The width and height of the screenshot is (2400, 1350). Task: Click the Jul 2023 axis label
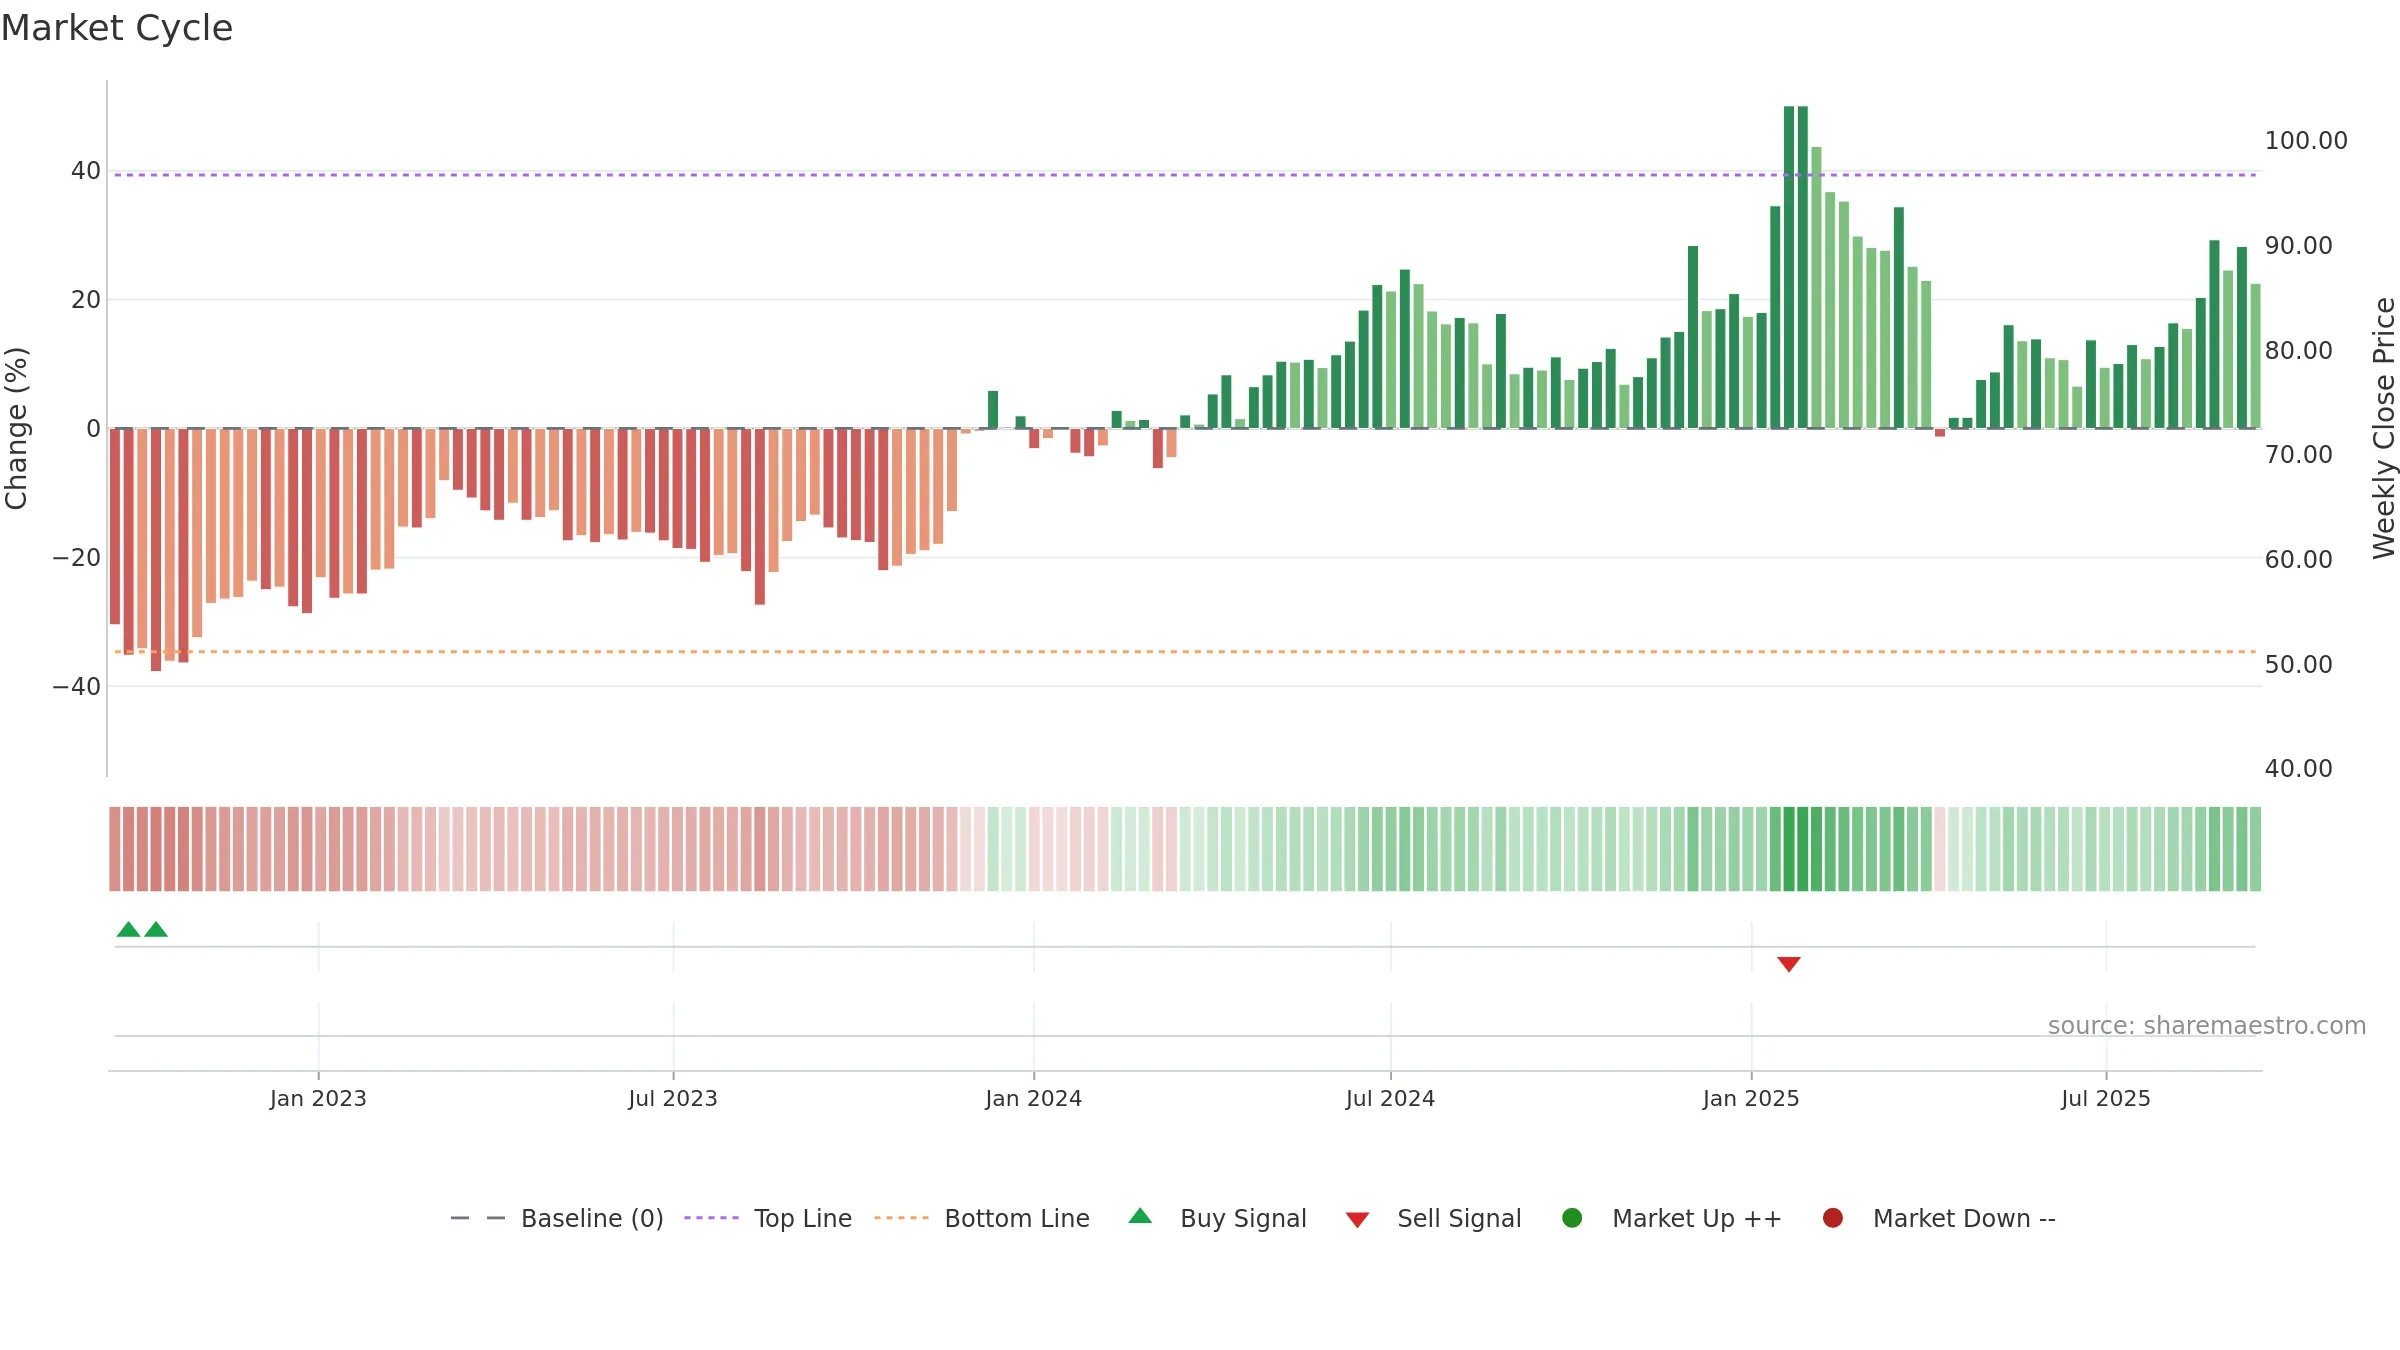[673, 1098]
